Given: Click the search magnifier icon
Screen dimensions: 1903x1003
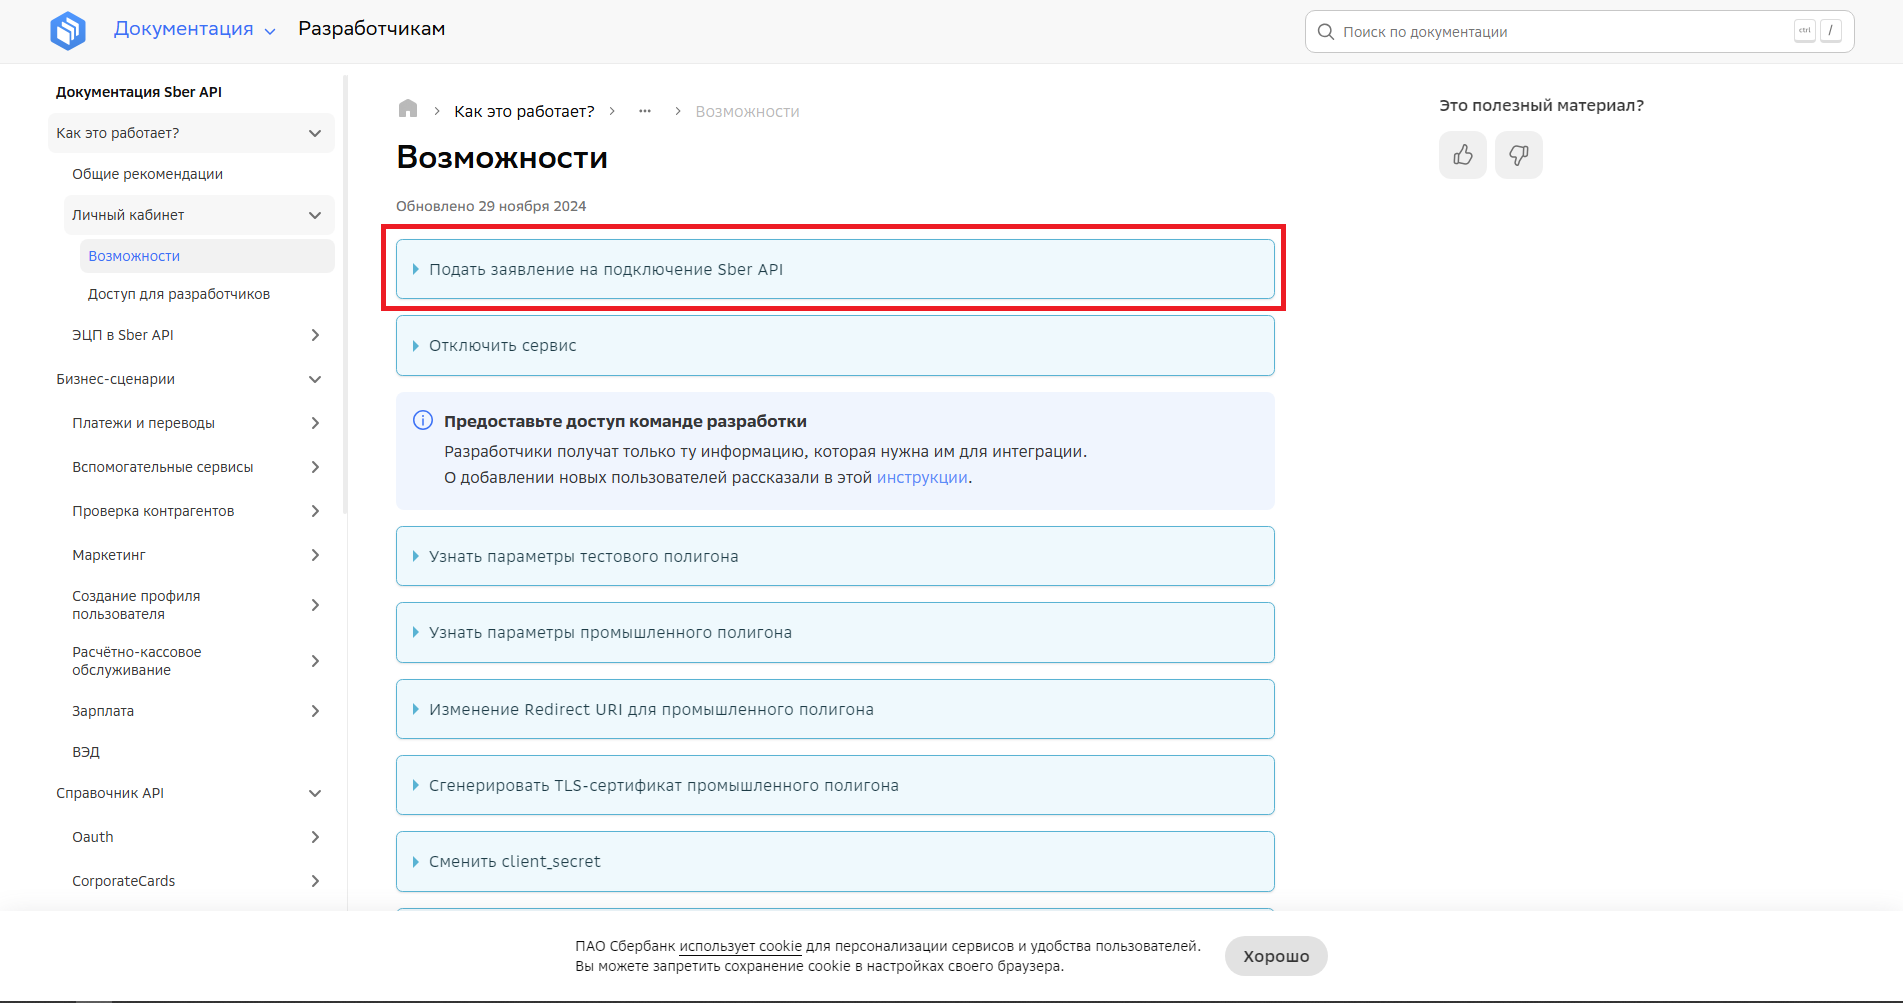Looking at the screenshot, I should [1326, 32].
